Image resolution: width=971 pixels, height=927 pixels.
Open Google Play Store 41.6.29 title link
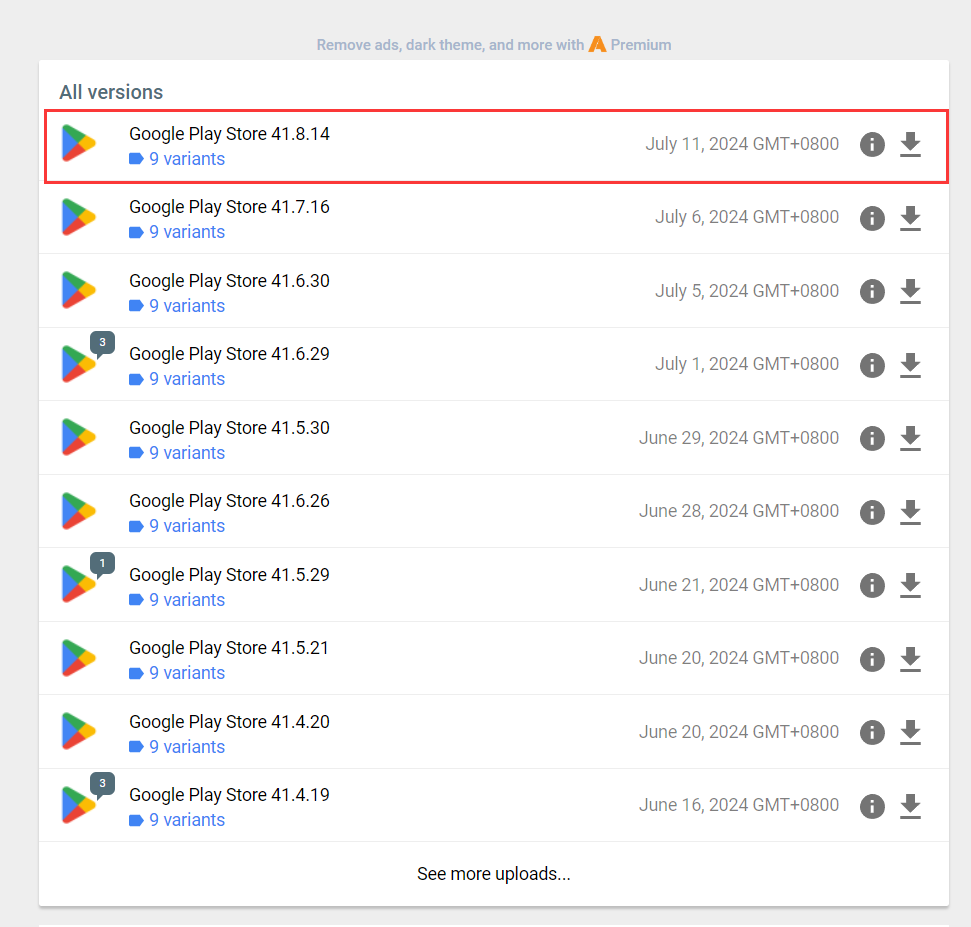click(229, 354)
